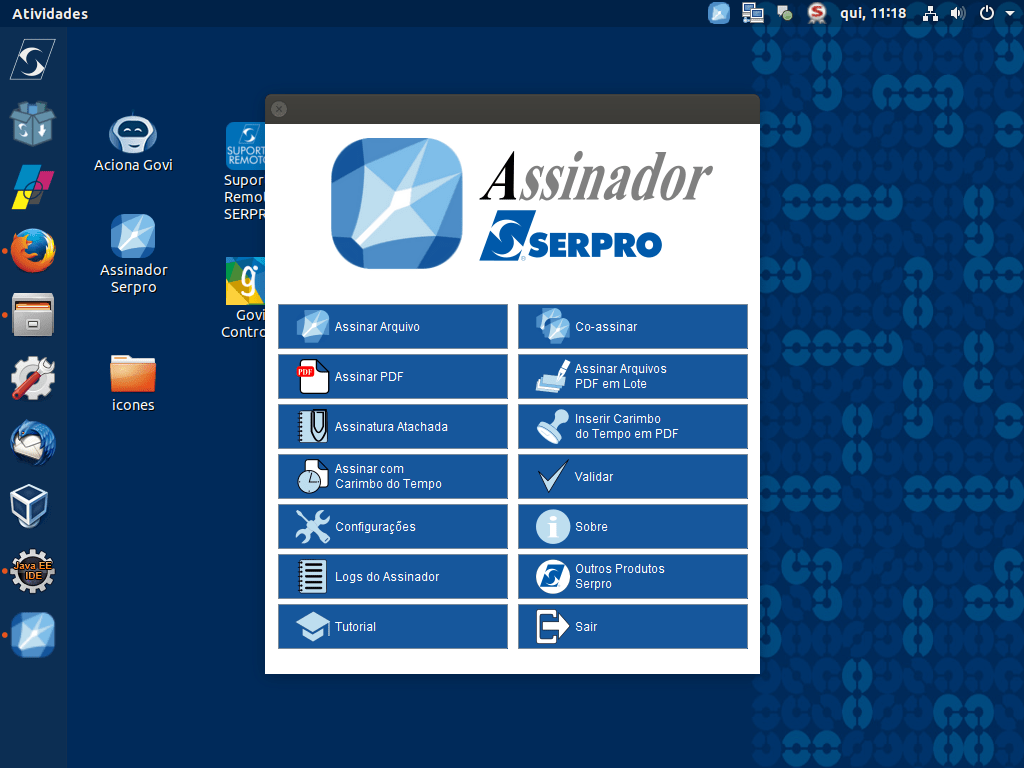Open the VirtualBox cube icon in the dock
Screen dimensions: 1024x768
29,506
